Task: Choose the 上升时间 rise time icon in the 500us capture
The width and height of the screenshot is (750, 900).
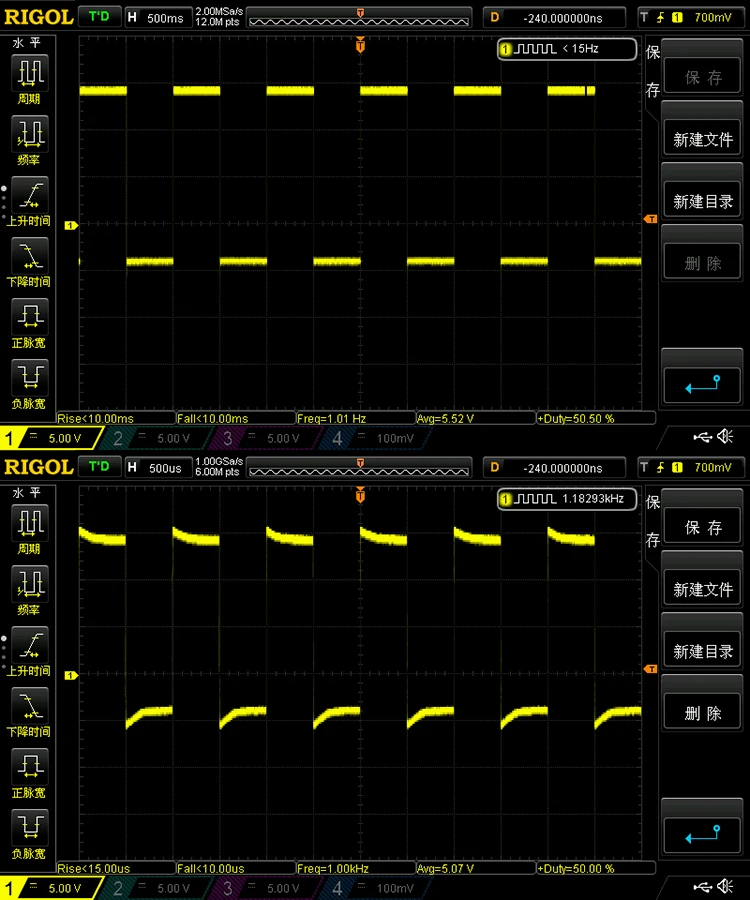Action: (x=30, y=645)
